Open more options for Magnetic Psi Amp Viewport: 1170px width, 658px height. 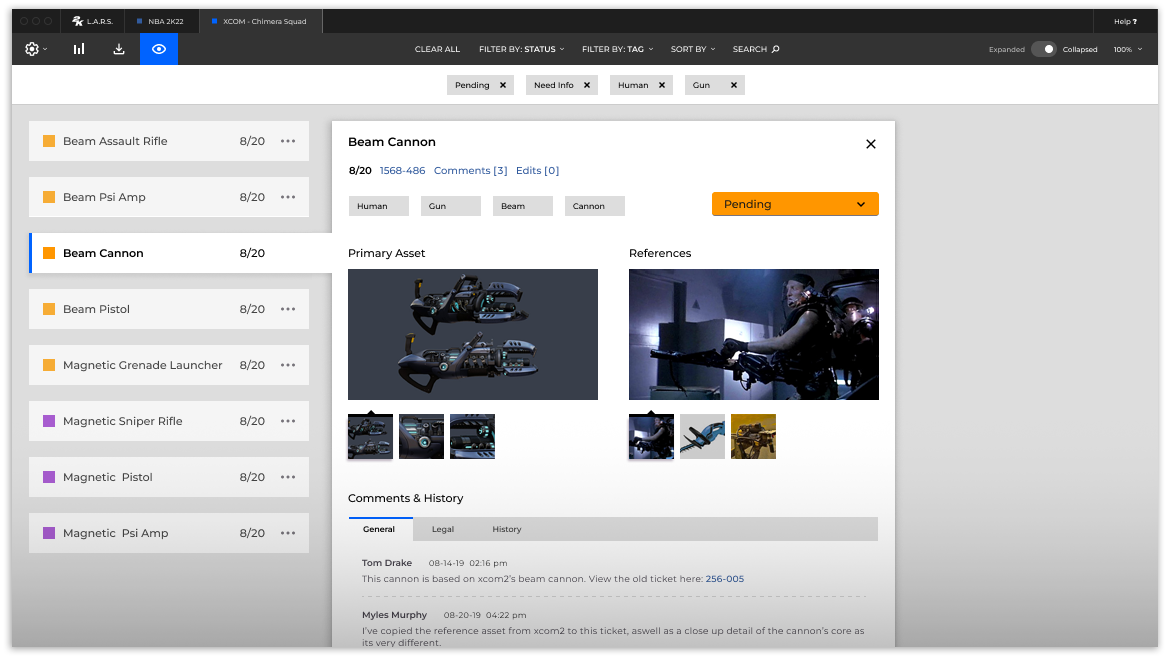tap(288, 533)
